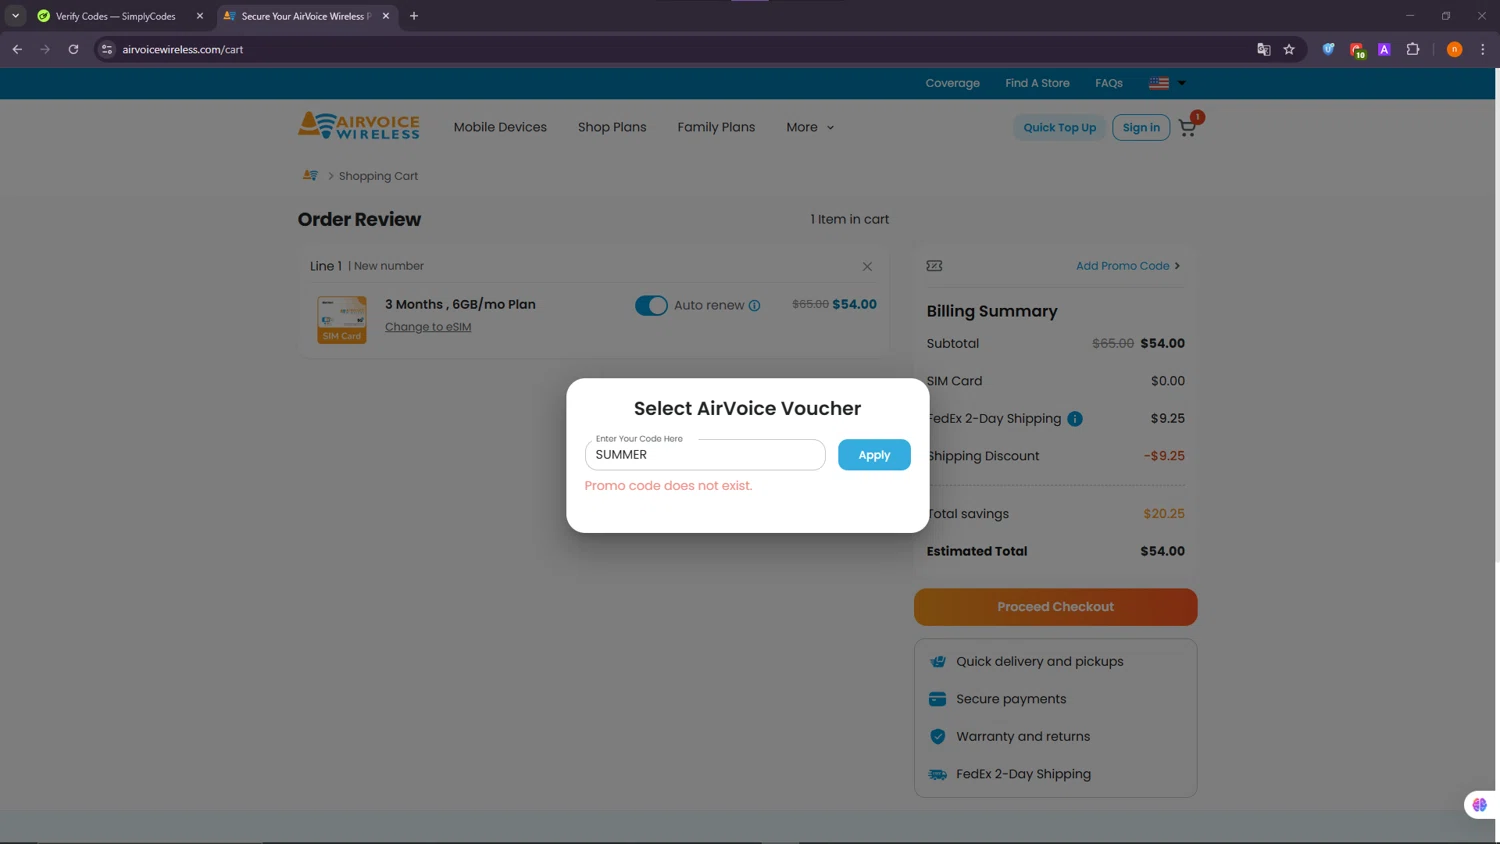Click the promo ticket icon
This screenshot has height=844, width=1500.
934,266
